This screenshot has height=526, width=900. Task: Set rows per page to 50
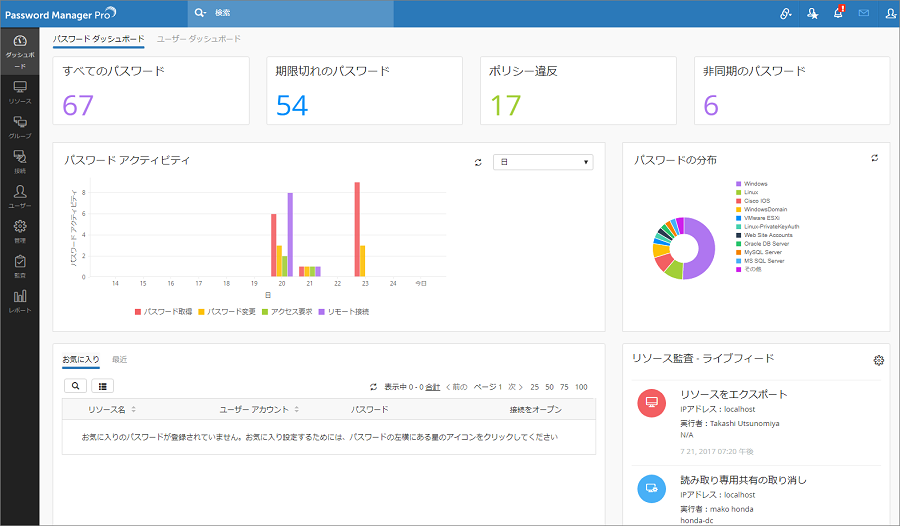(x=548, y=386)
